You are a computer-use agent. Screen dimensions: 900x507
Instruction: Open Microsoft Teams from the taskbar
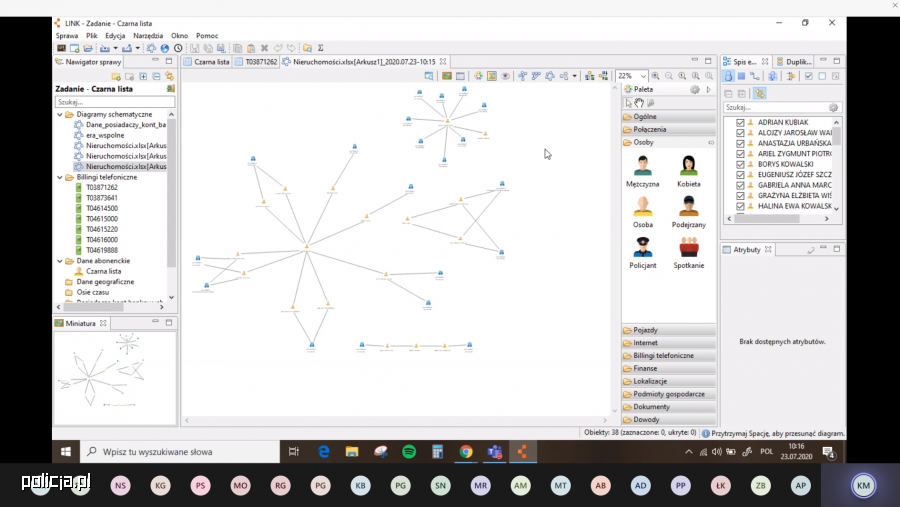[x=494, y=452]
